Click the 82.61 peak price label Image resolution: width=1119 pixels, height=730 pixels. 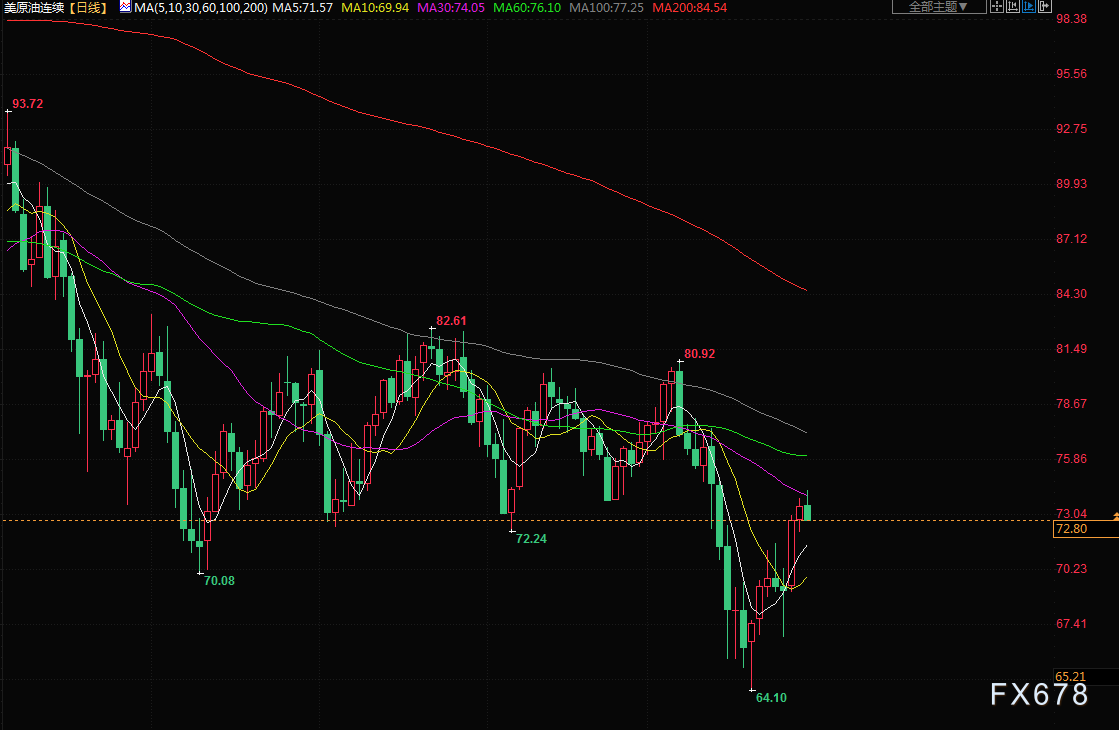tap(451, 320)
